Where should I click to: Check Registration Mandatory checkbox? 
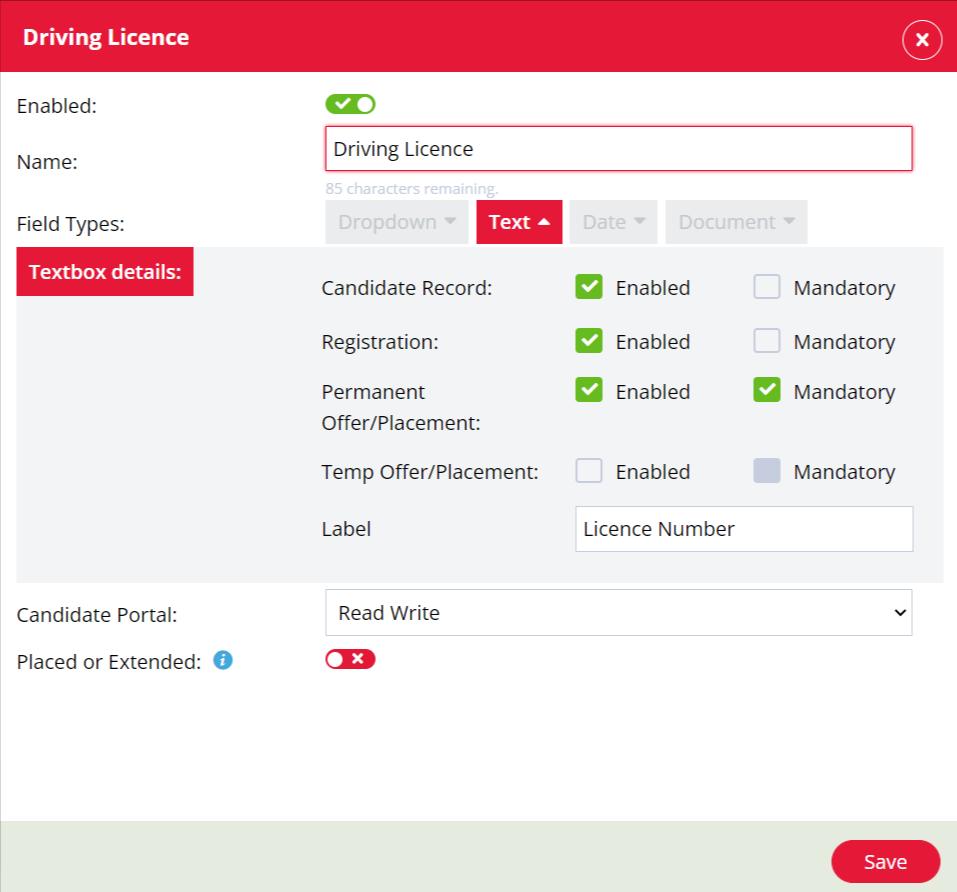click(767, 341)
